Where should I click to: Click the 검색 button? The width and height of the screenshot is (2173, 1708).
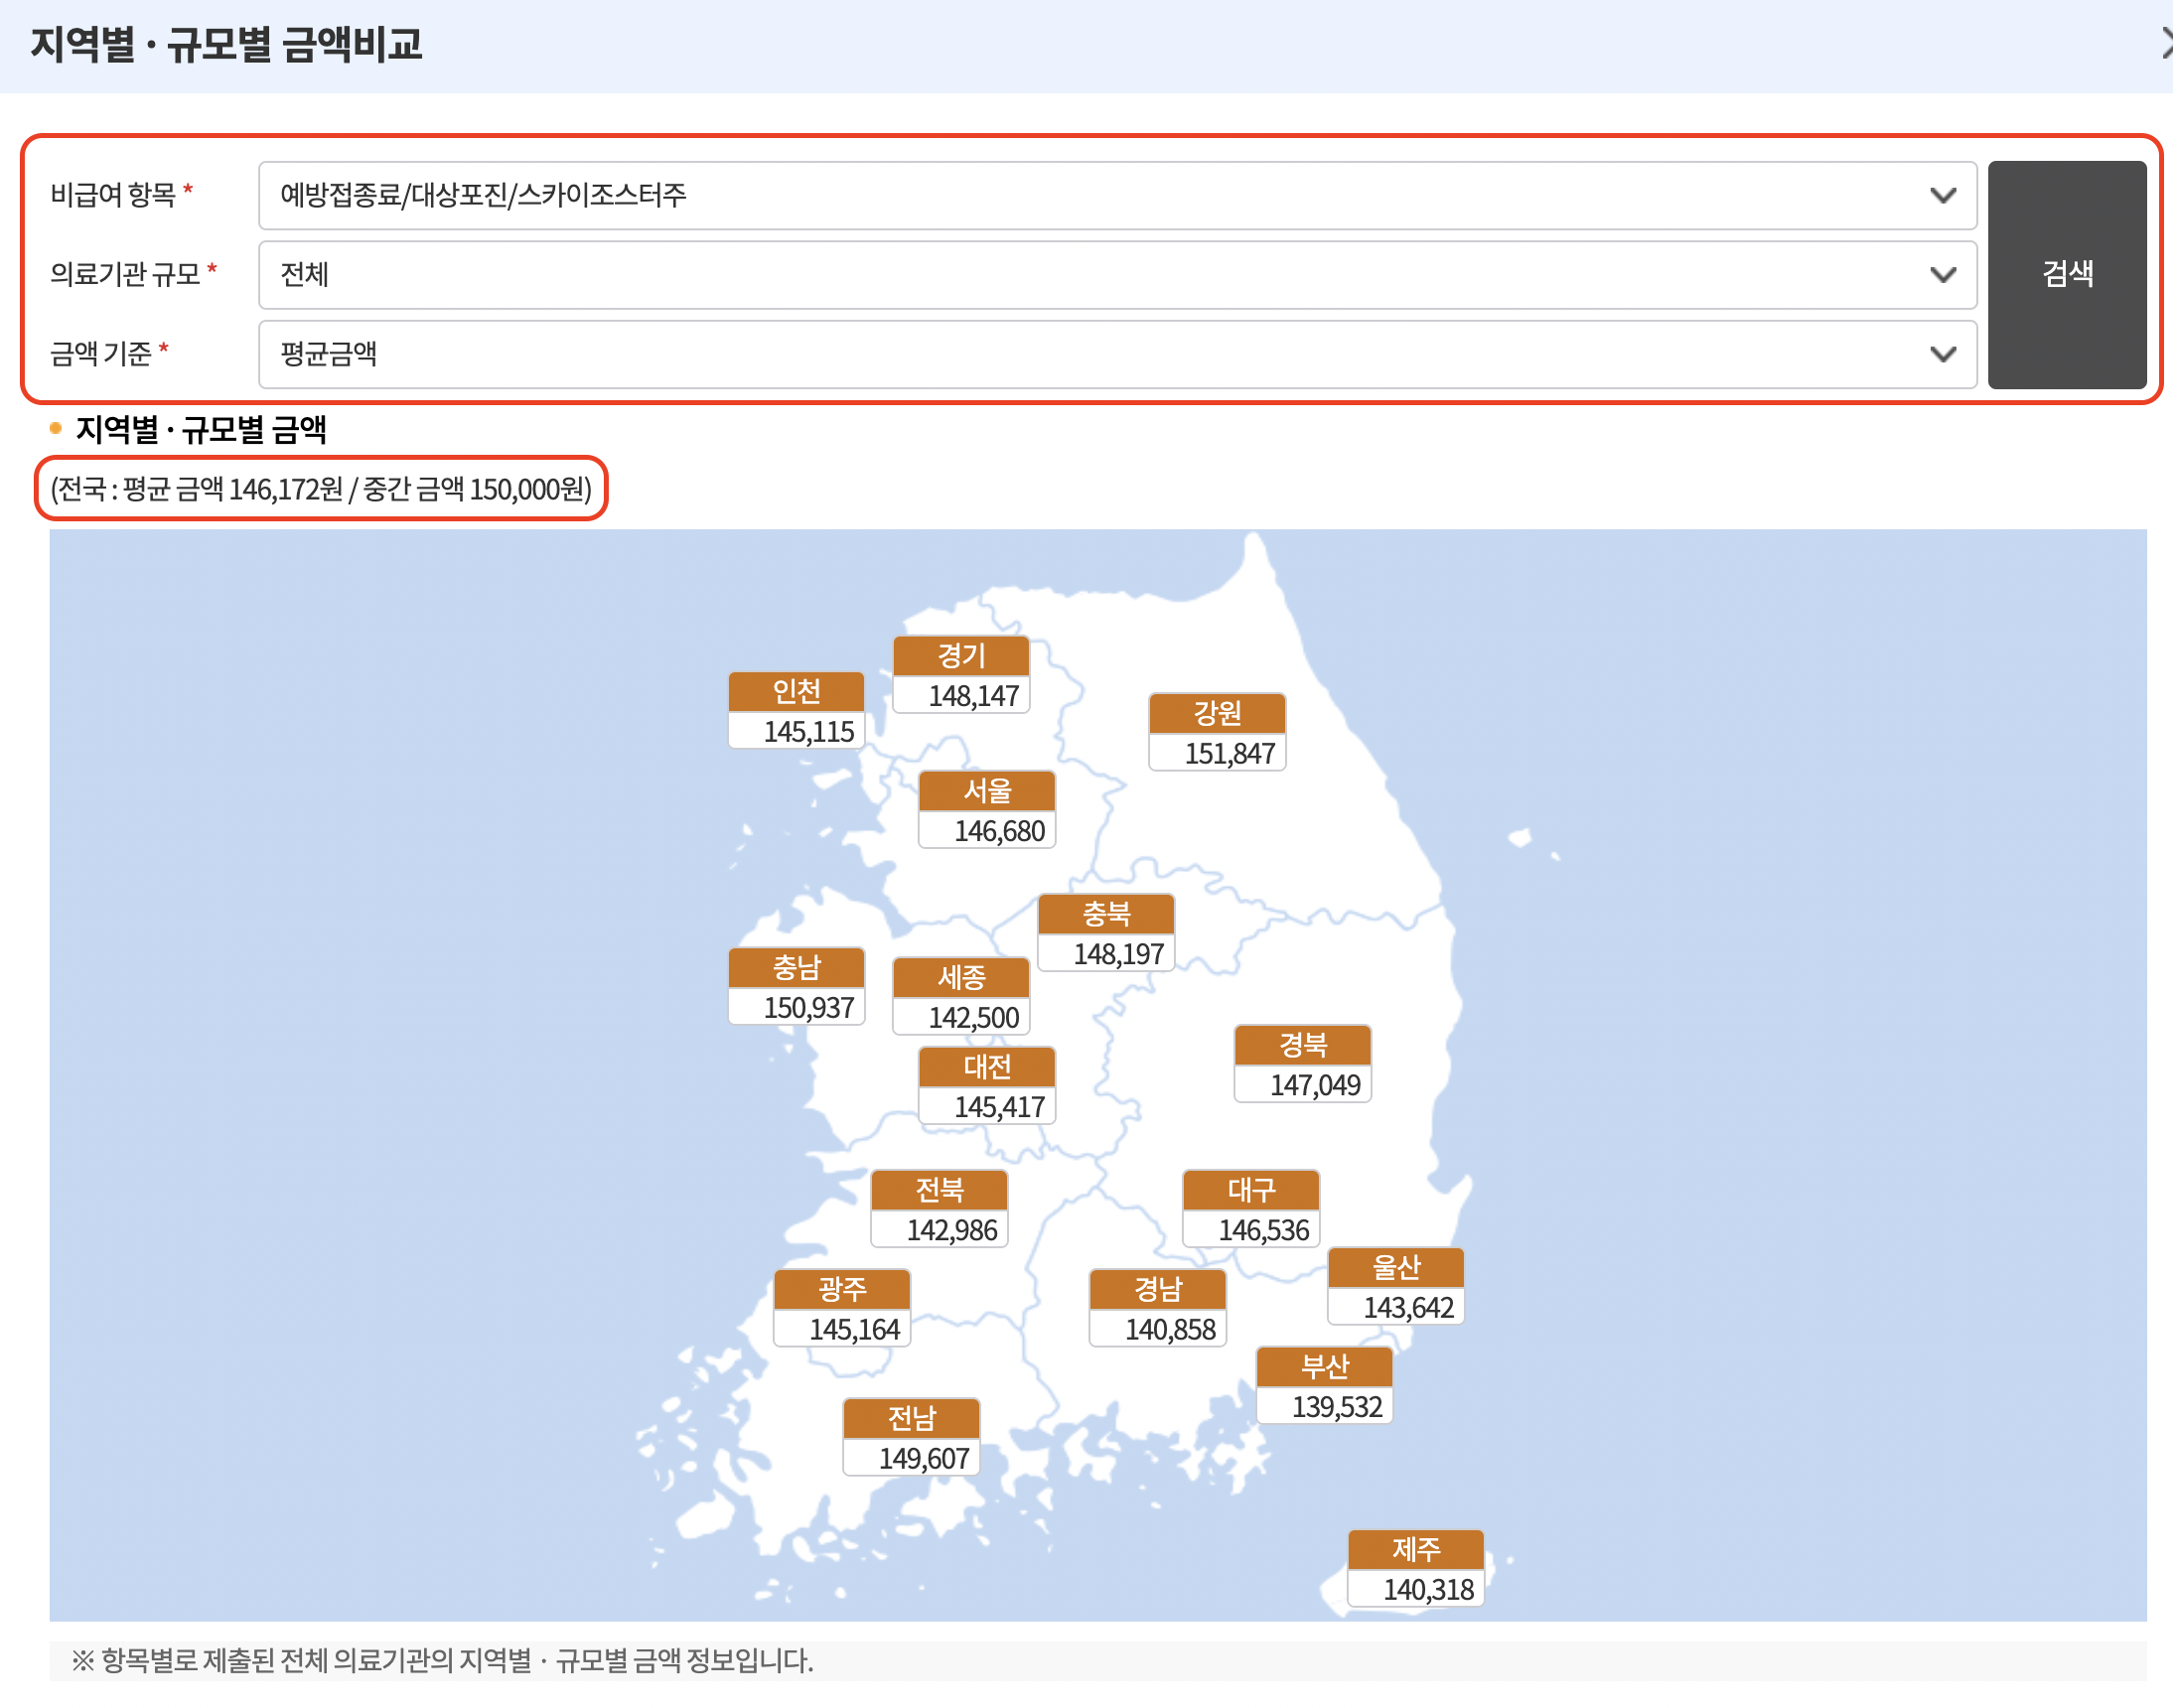pyautogui.click(x=2066, y=274)
